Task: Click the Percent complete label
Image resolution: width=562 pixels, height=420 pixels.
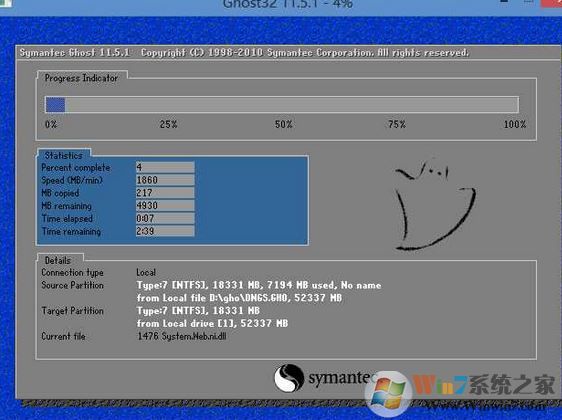Action: click(76, 168)
